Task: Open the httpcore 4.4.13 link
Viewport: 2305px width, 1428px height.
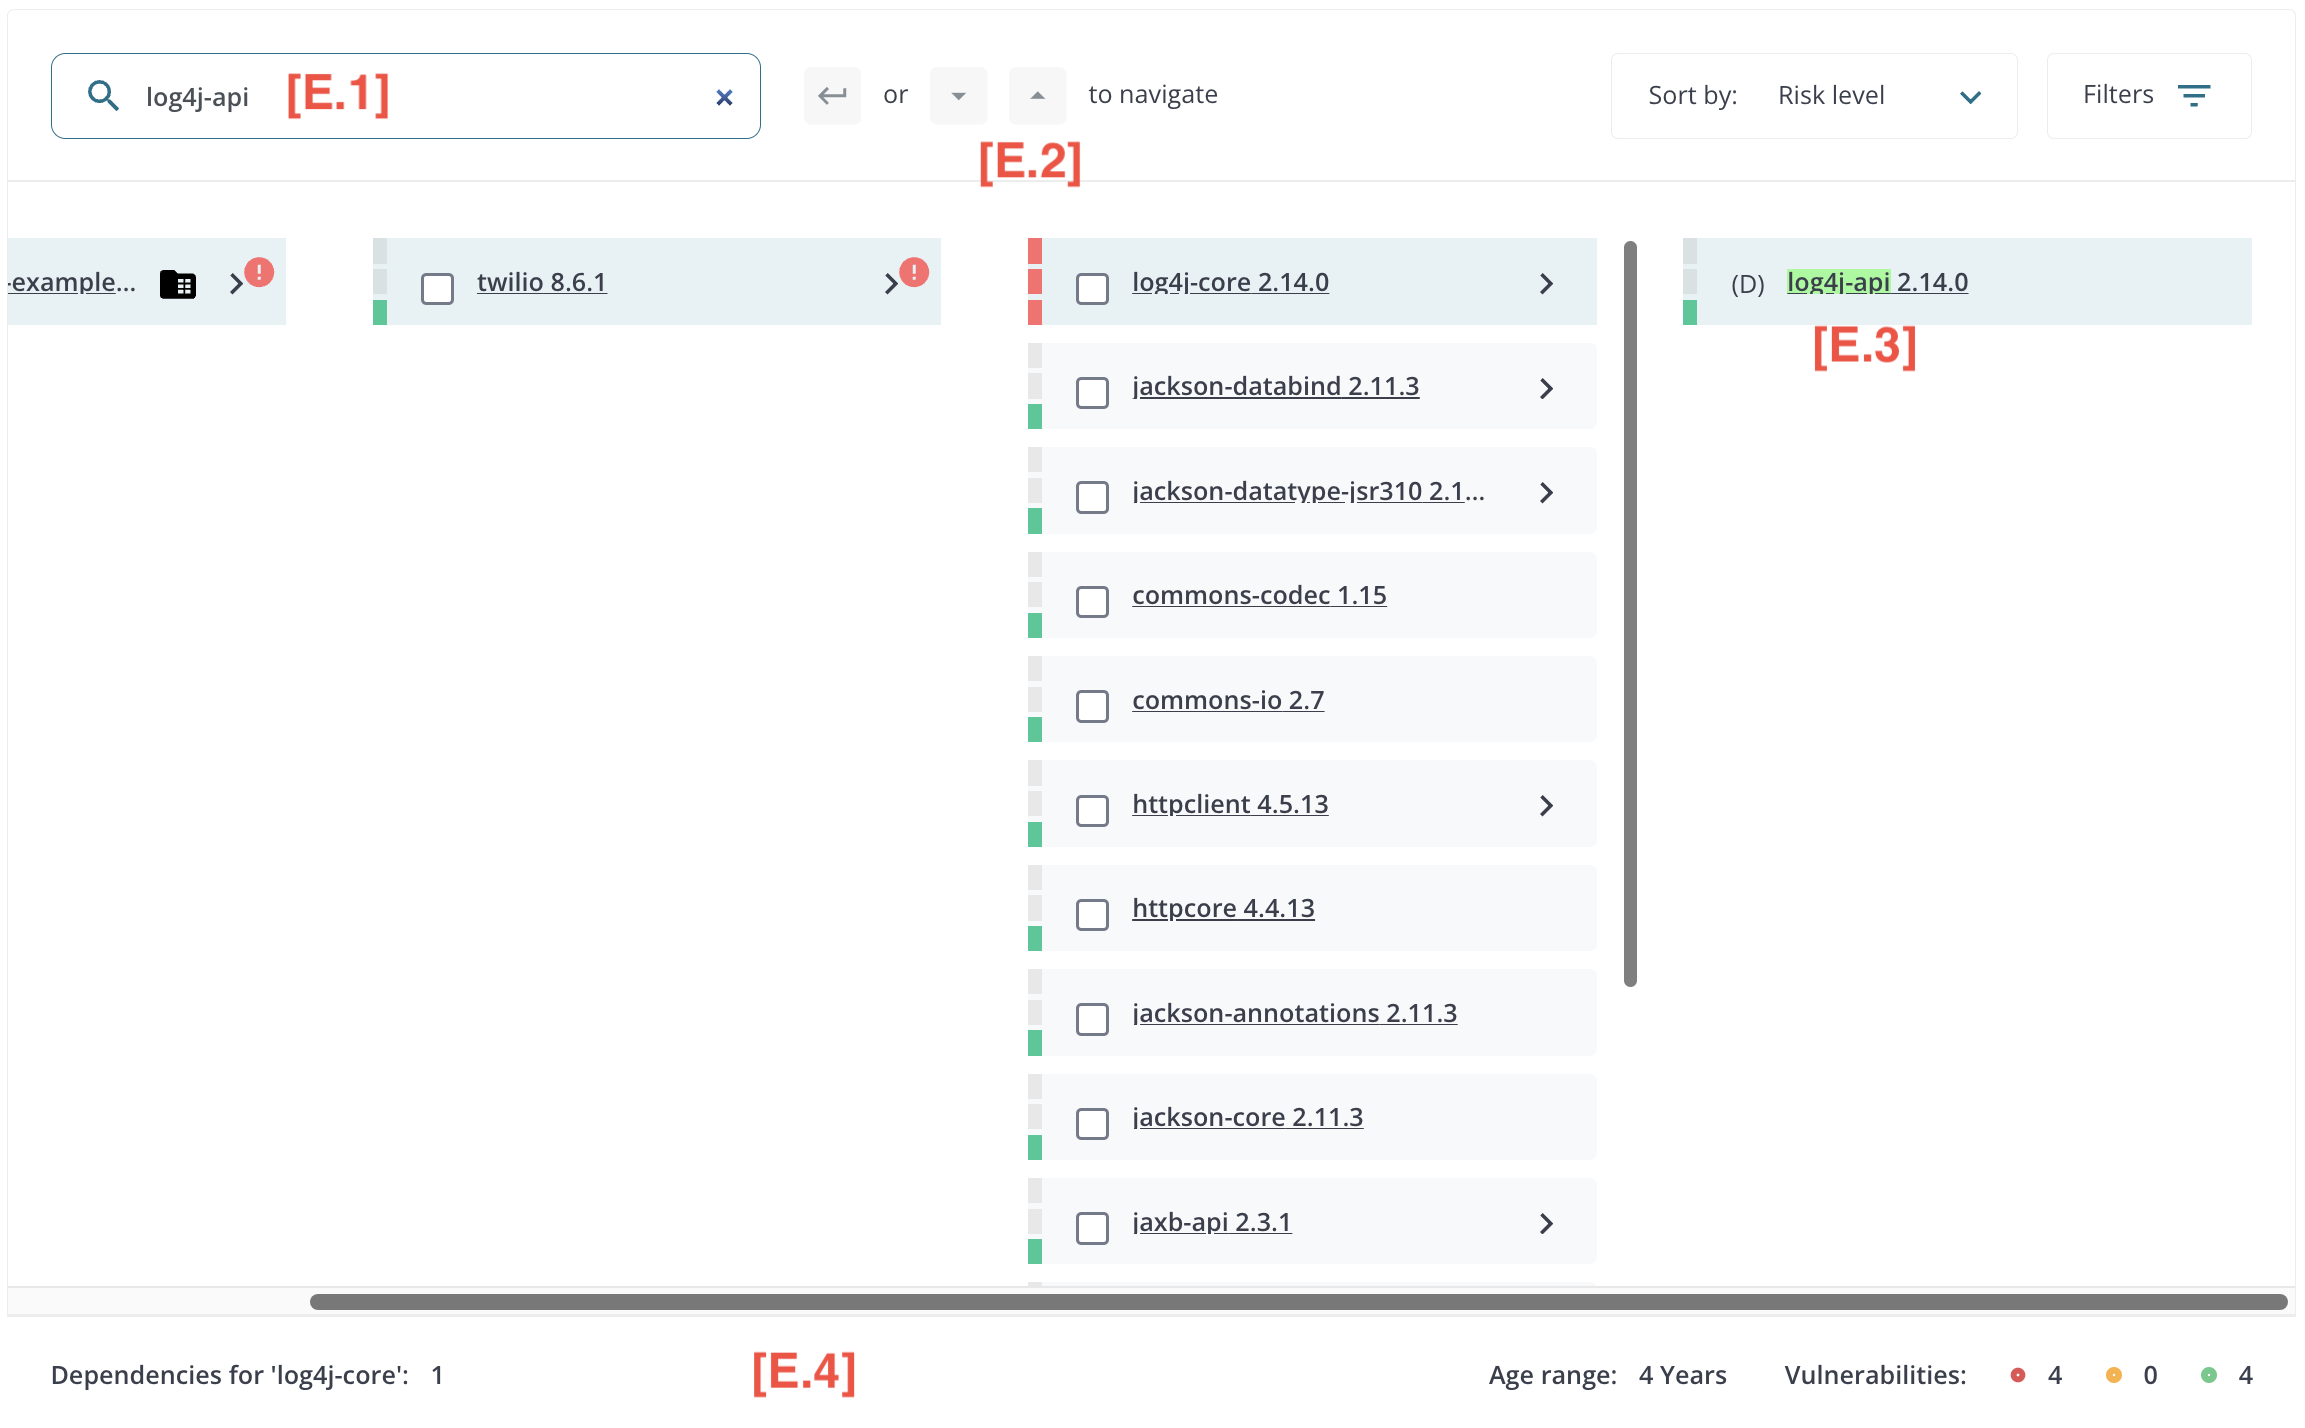Action: tap(1223, 909)
